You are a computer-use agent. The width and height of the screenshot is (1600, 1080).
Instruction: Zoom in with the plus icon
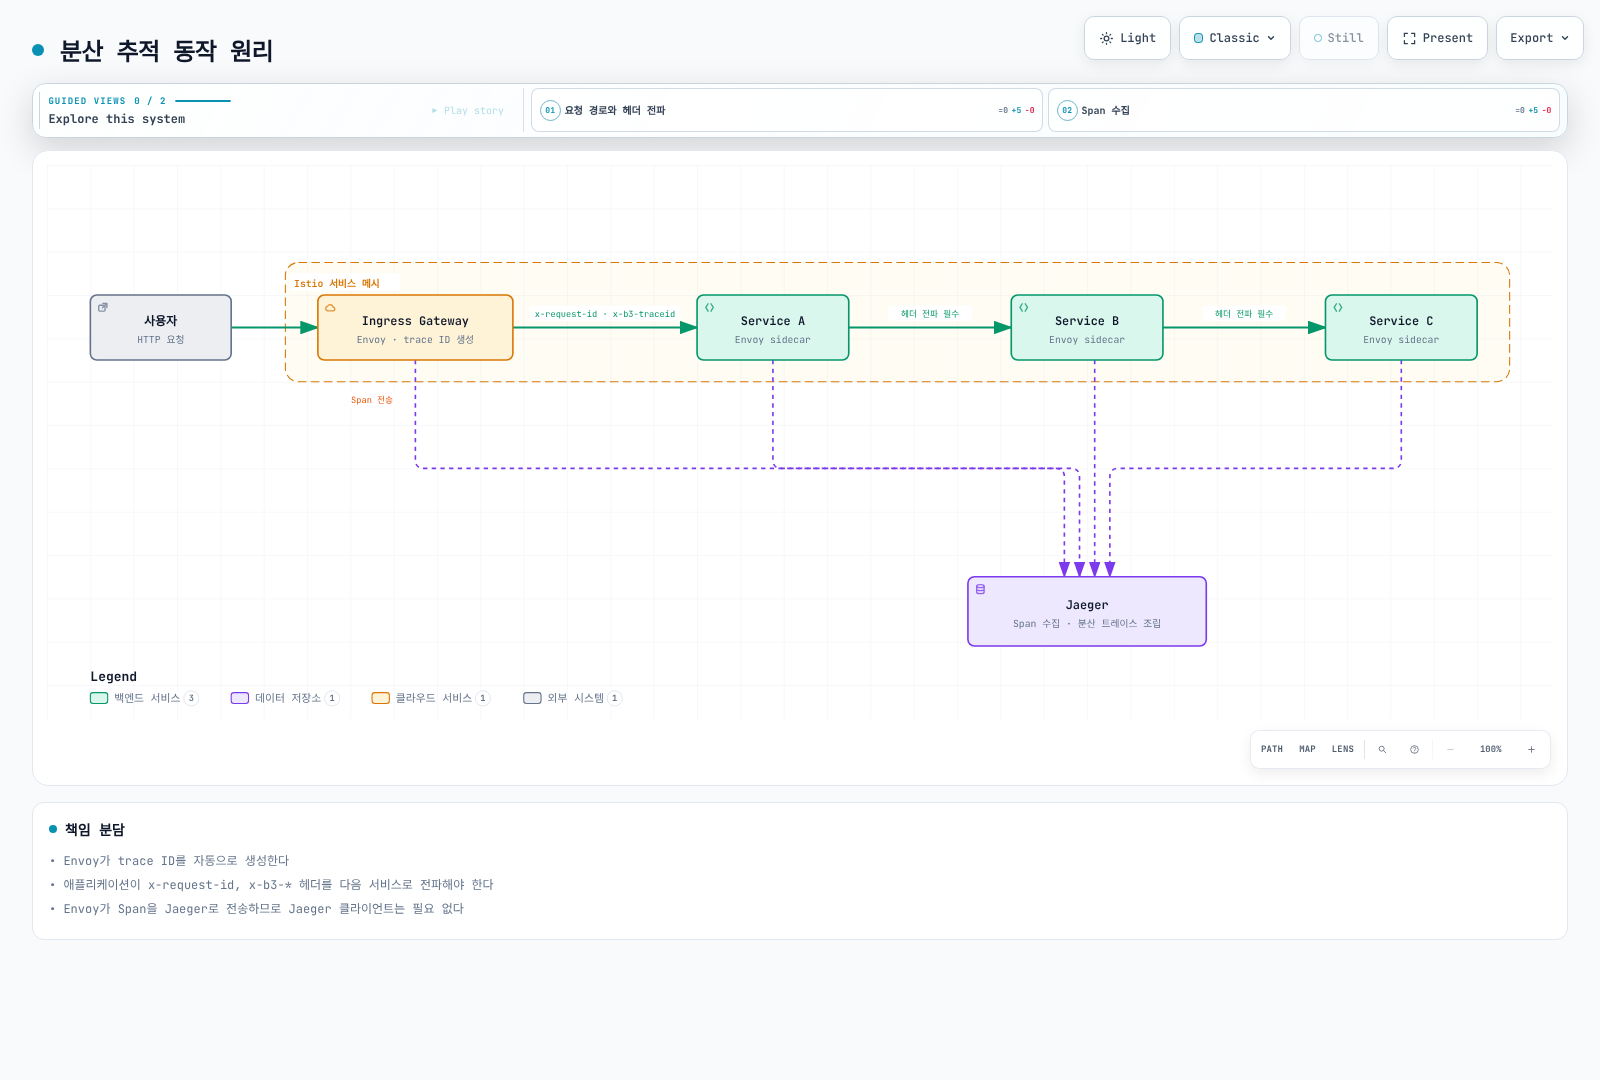pyautogui.click(x=1531, y=749)
